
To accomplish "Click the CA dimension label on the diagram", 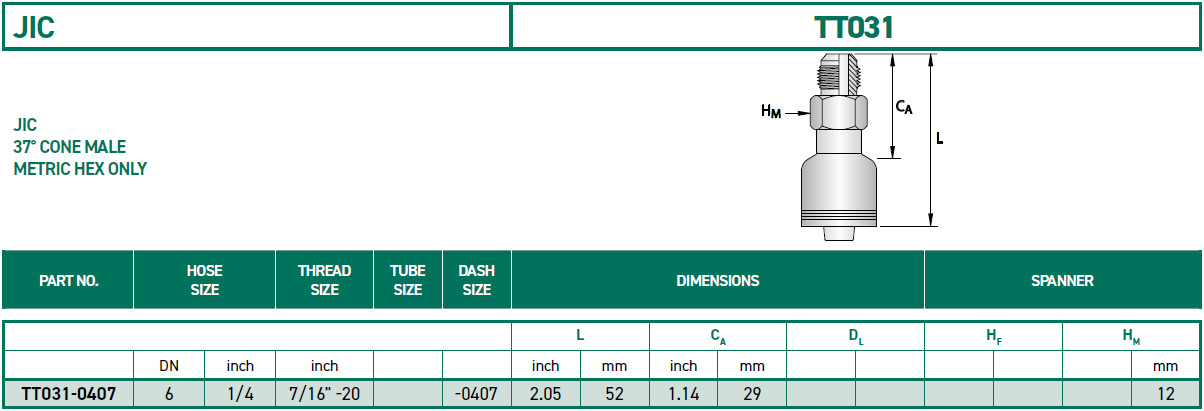I will (904, 106).
